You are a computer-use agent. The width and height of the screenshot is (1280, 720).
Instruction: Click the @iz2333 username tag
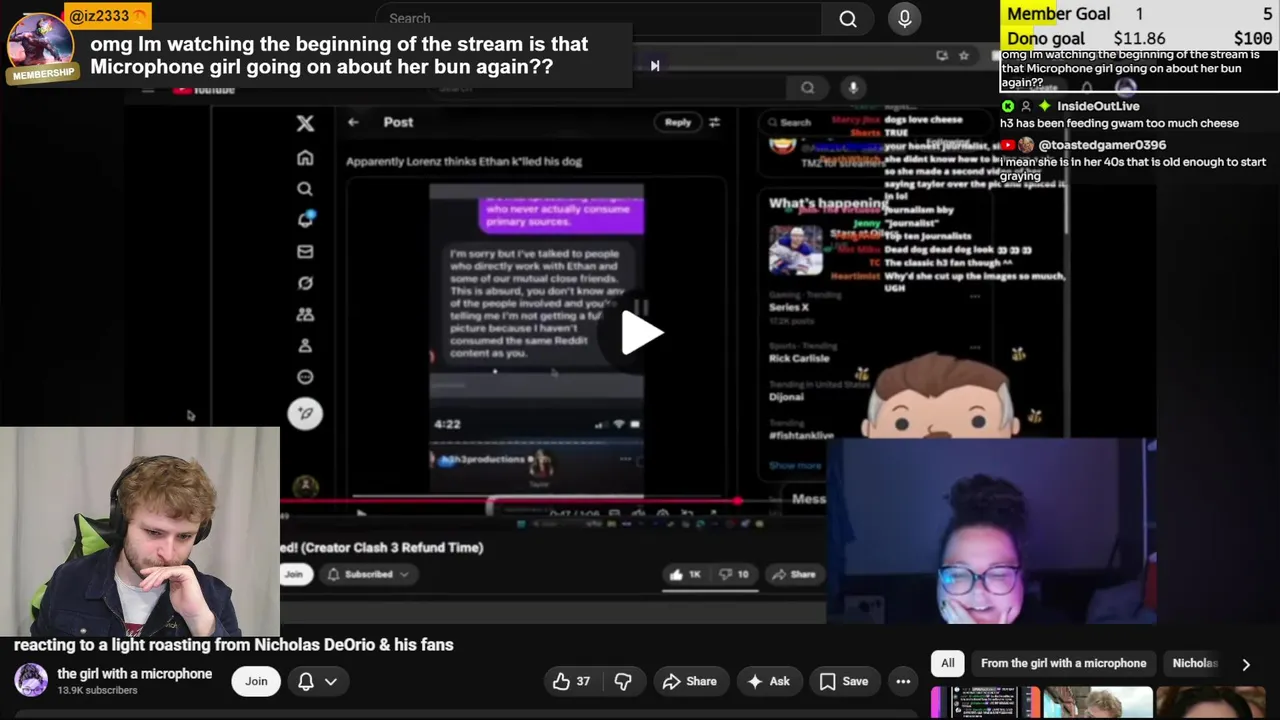[107, 16]
